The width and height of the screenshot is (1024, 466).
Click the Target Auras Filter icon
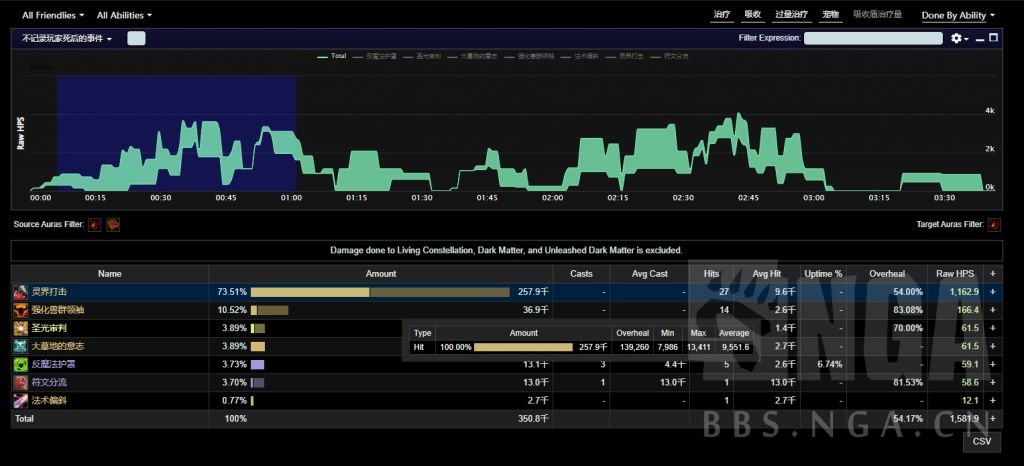point(994,225)
